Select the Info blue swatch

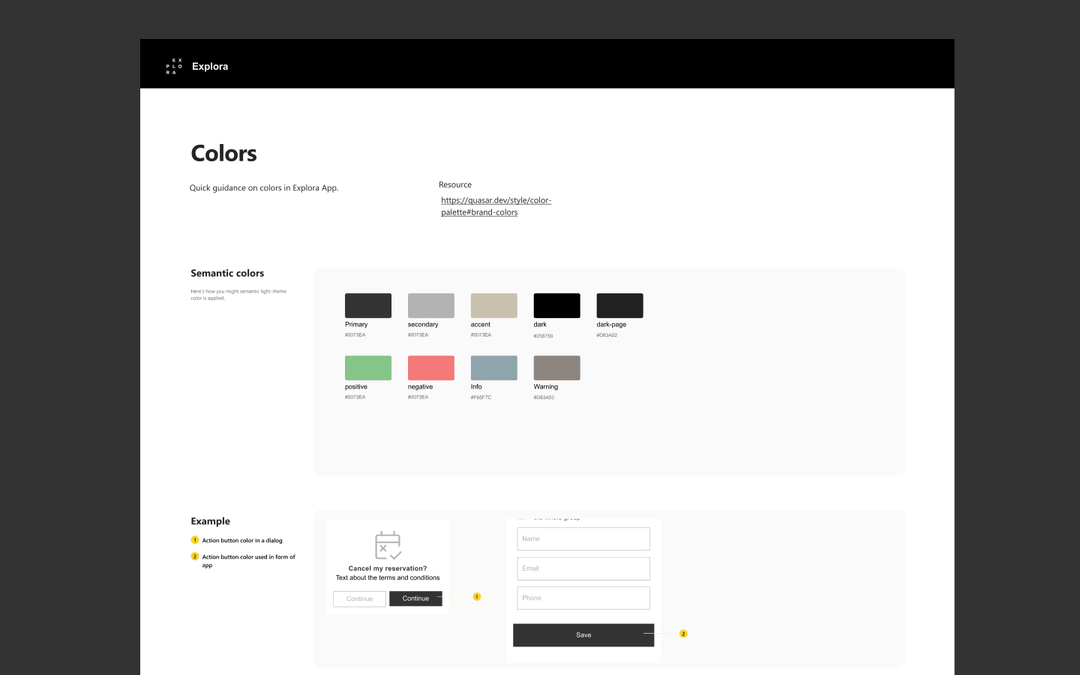493,366
